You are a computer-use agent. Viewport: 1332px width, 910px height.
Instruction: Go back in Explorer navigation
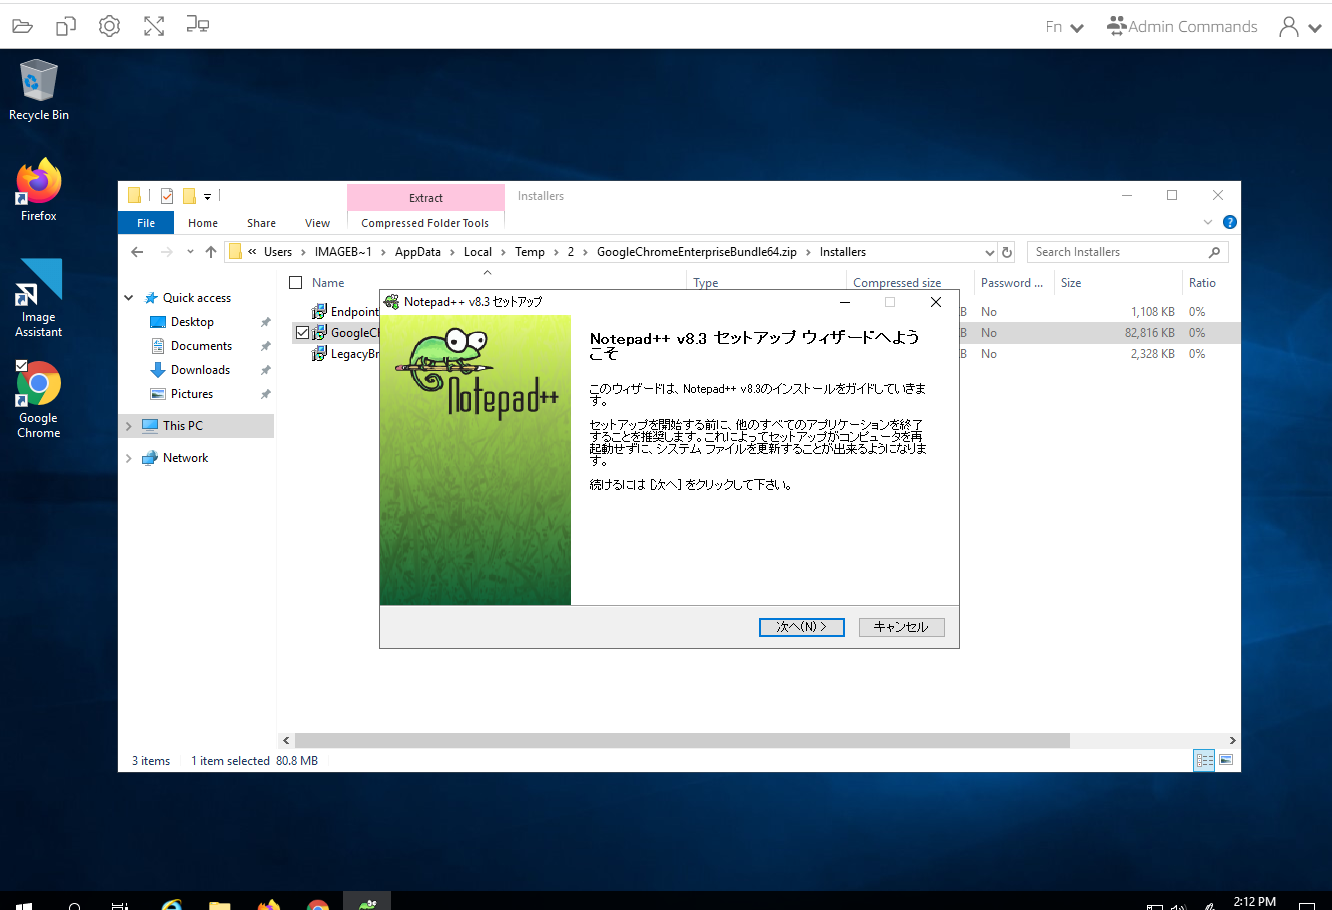(137, 252)
